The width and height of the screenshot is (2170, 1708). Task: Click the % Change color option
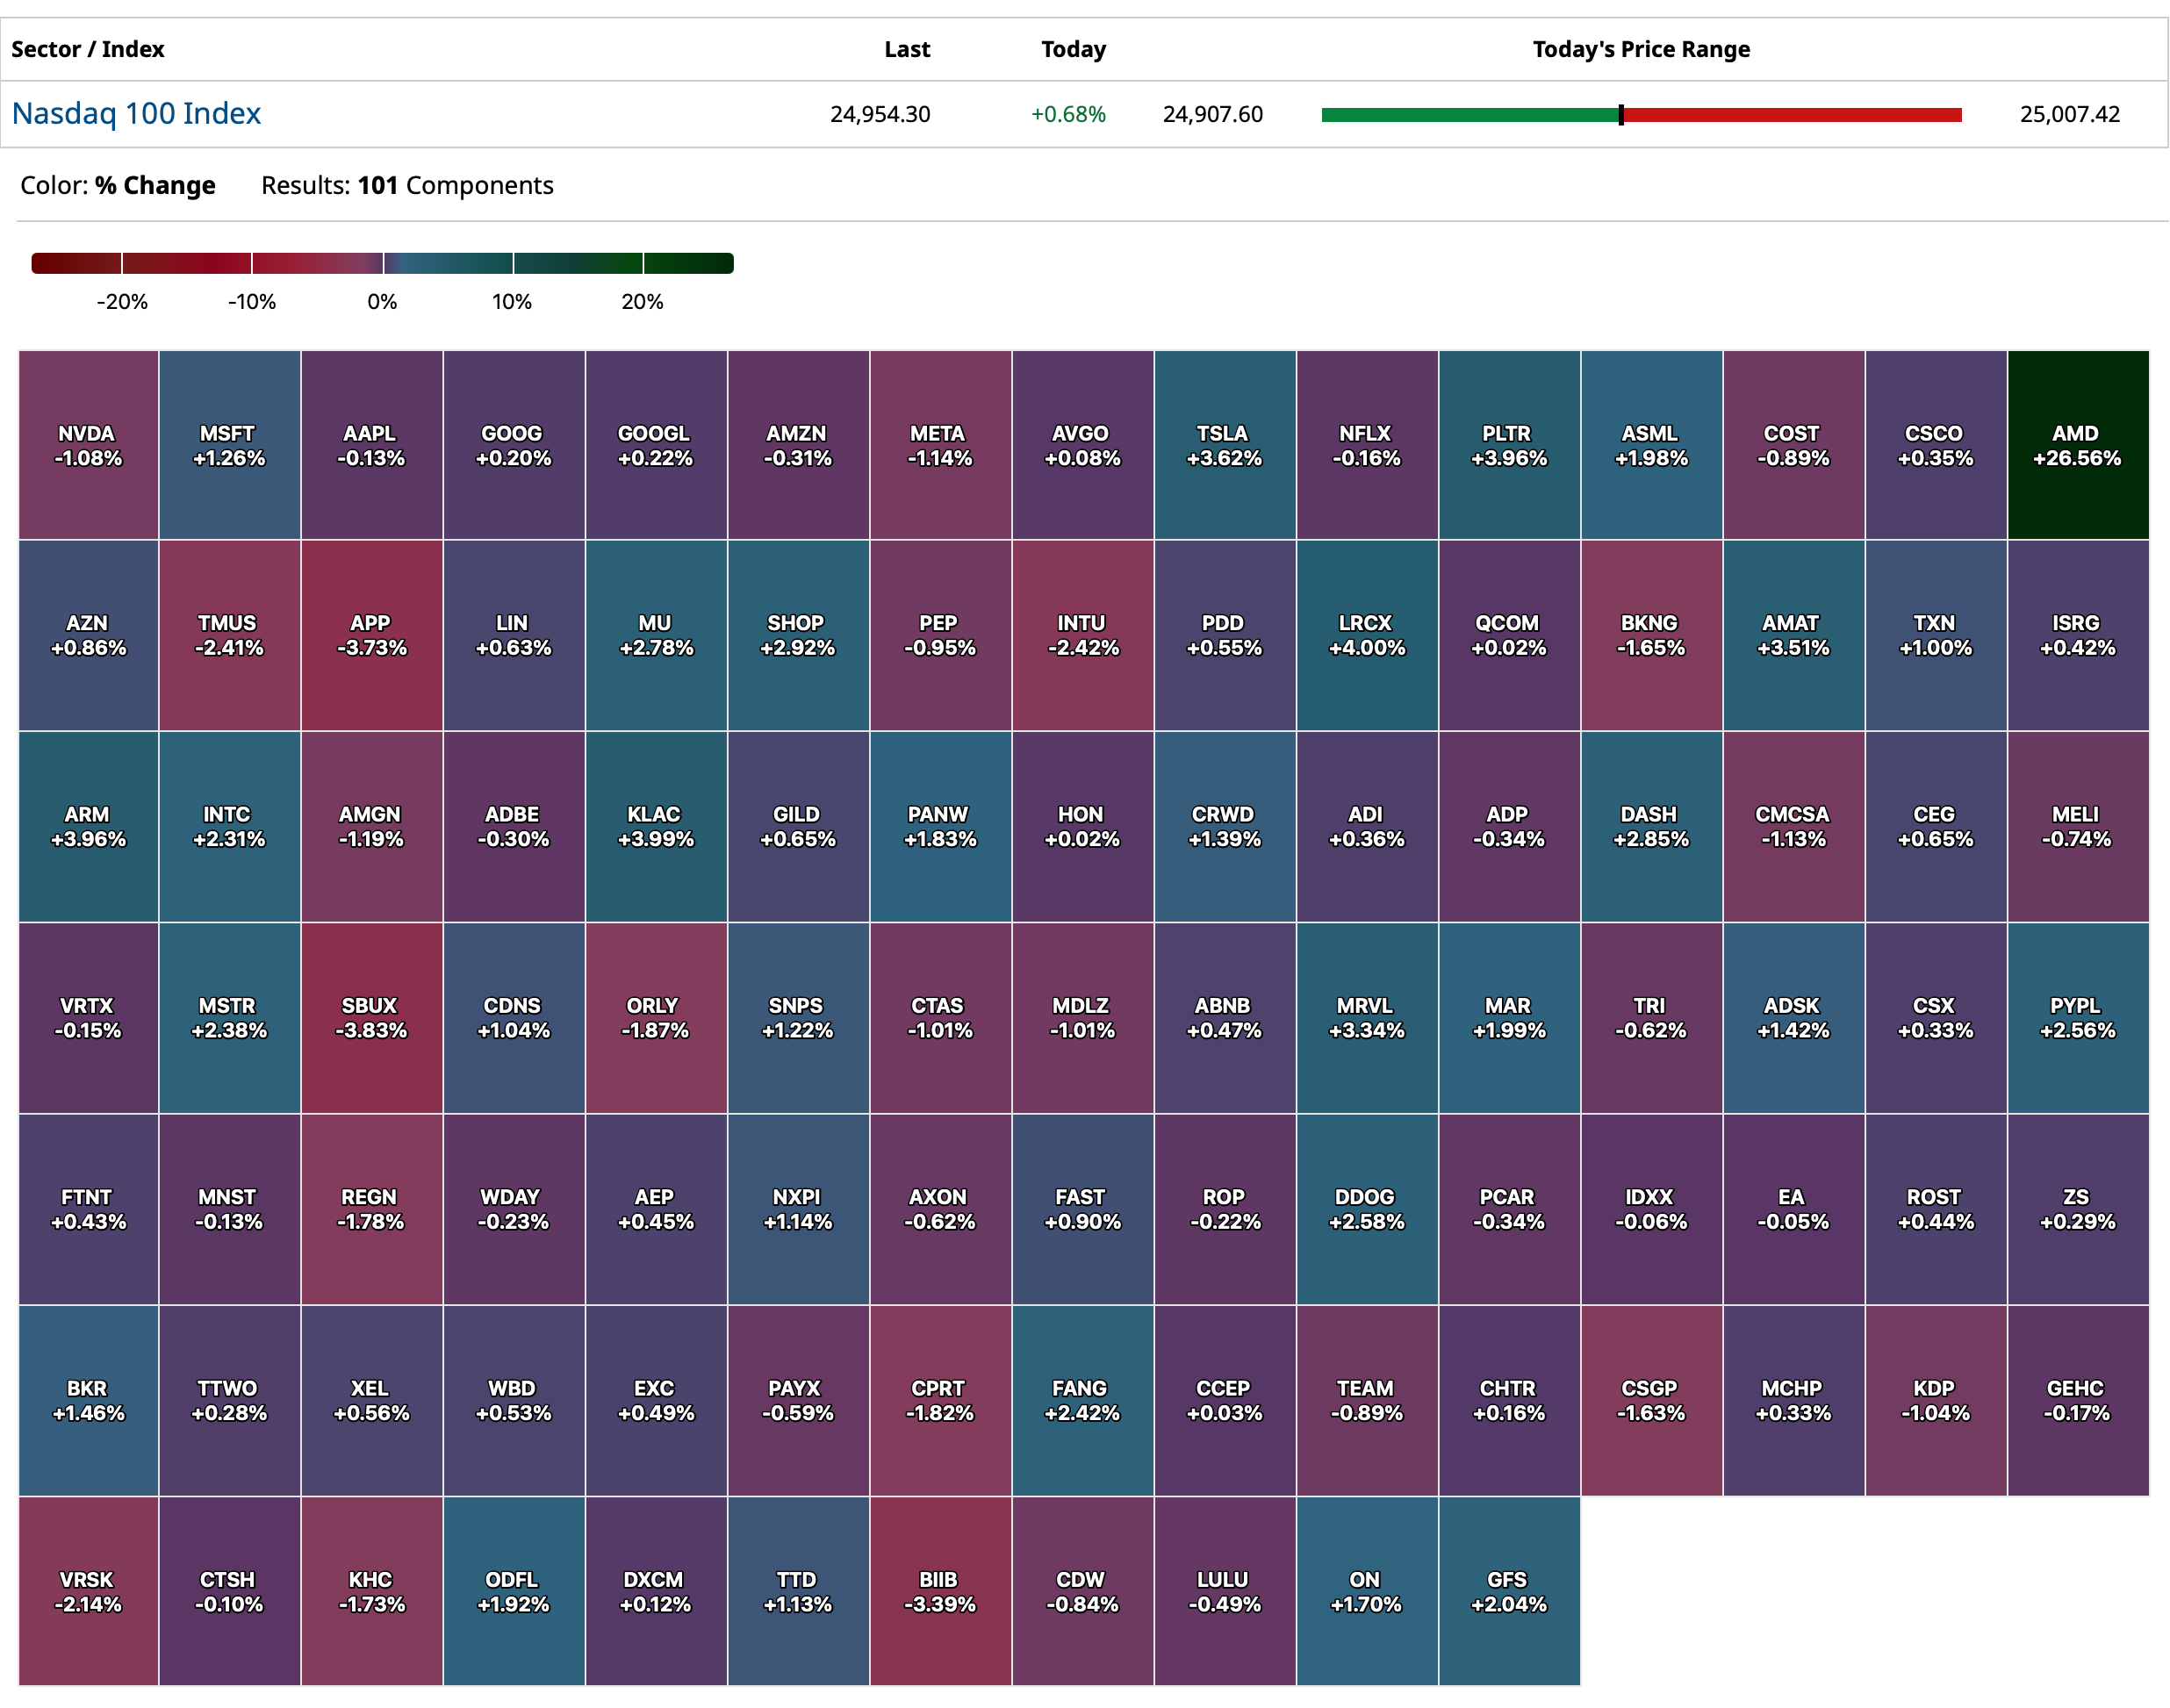[x=155, y=185]
